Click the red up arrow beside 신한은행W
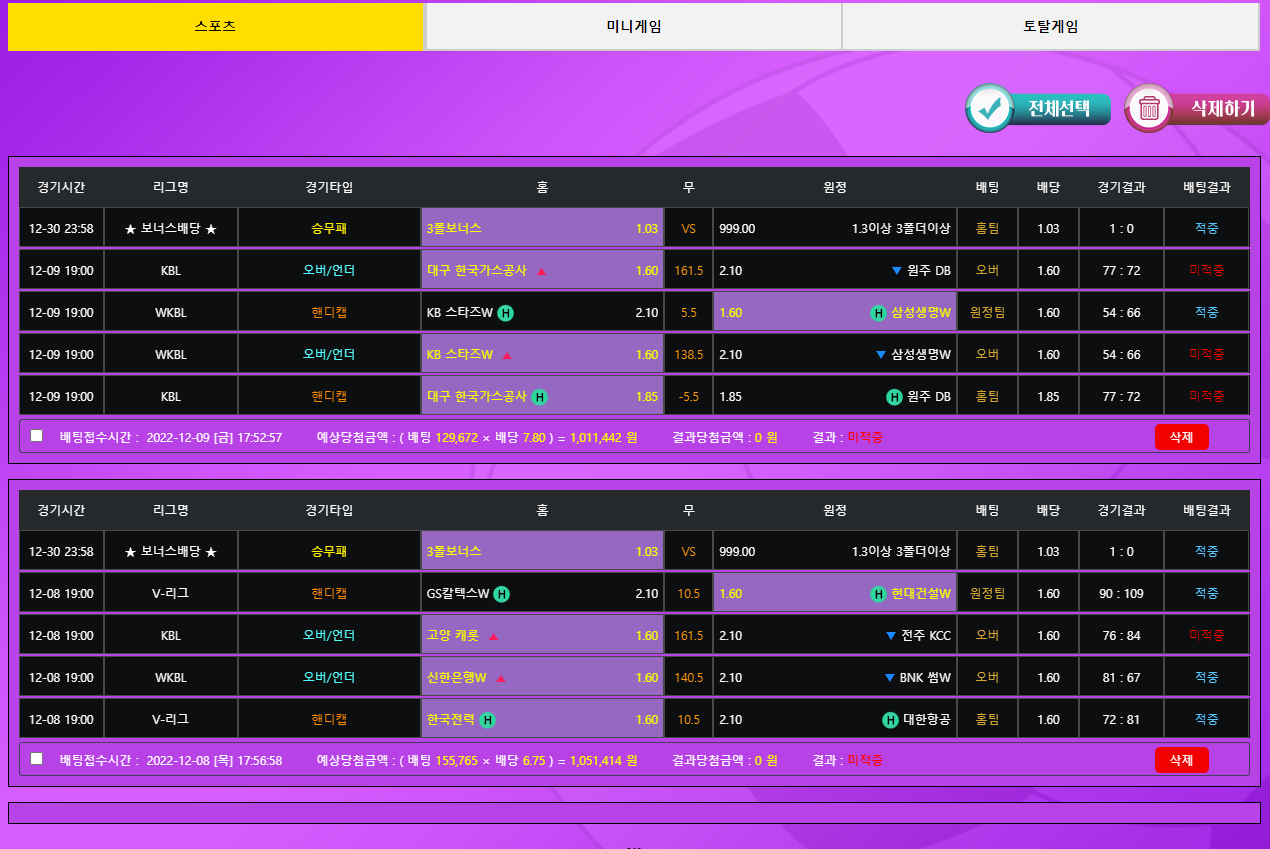The image size is (1270, 849). click(x=501, y=678)
